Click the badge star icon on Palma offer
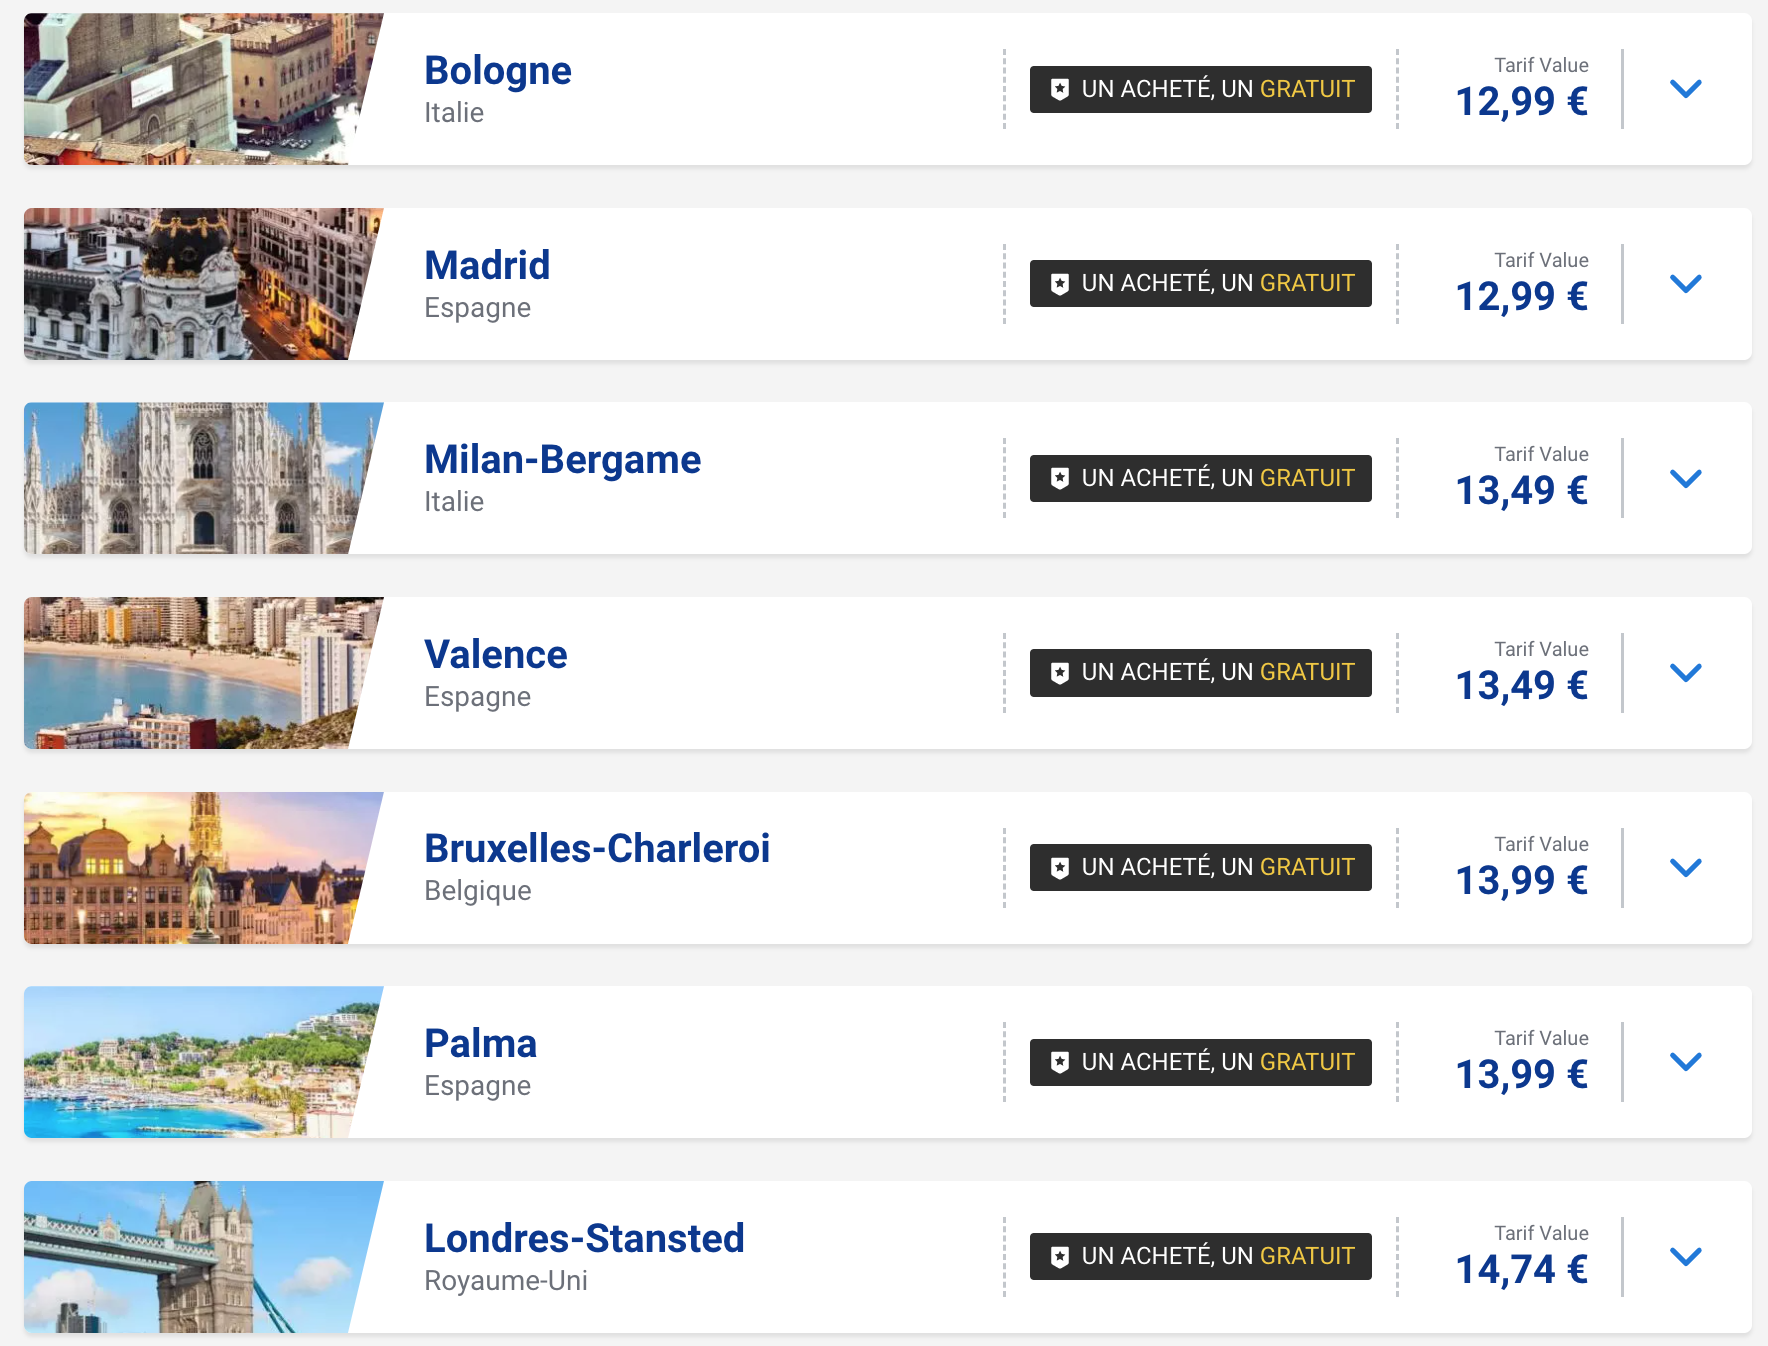The image size is (1768, 1346). [1060, 1062]
